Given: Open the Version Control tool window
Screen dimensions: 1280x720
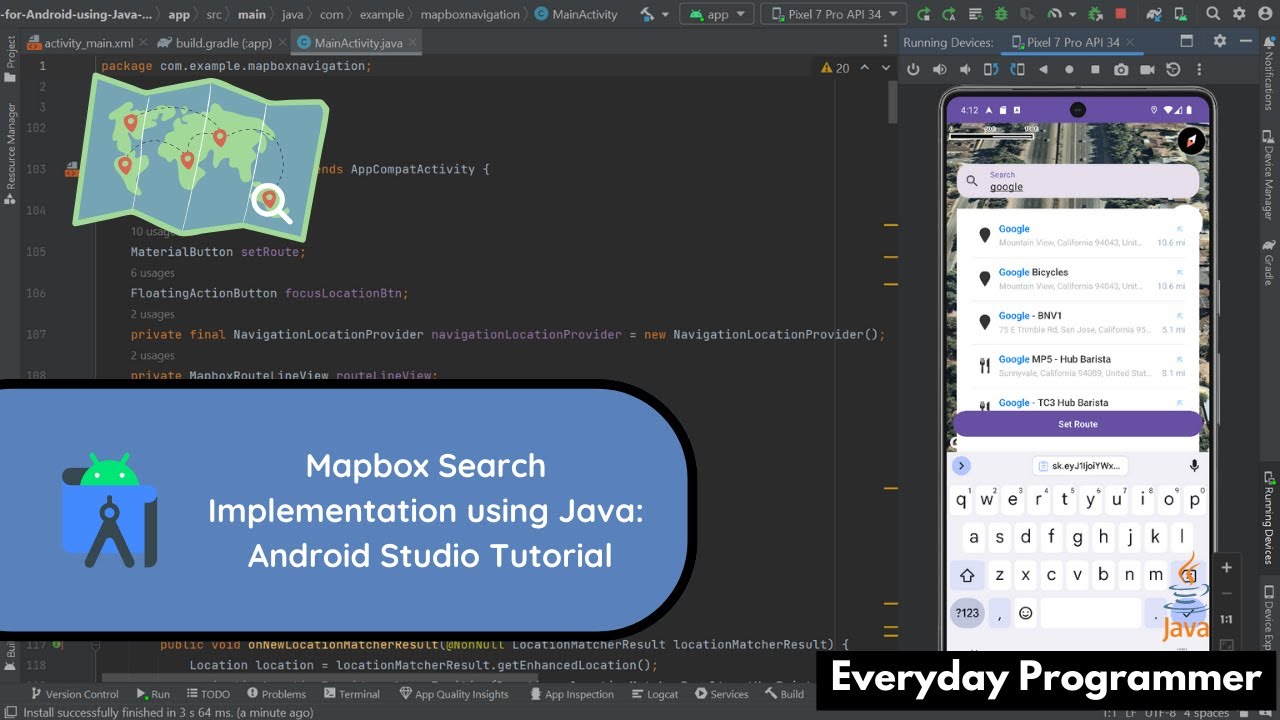Looking at the screenshot, I should (74, 694).
